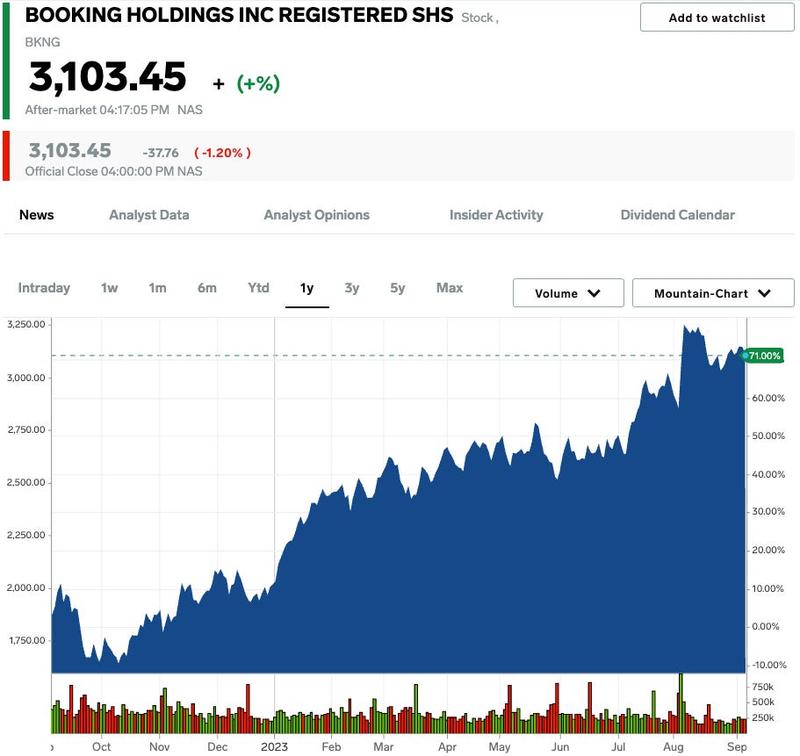The height and width of the screenshot is (756, 800).
Task: View the Insider Activity tab
Action: (x=496, y=215)
